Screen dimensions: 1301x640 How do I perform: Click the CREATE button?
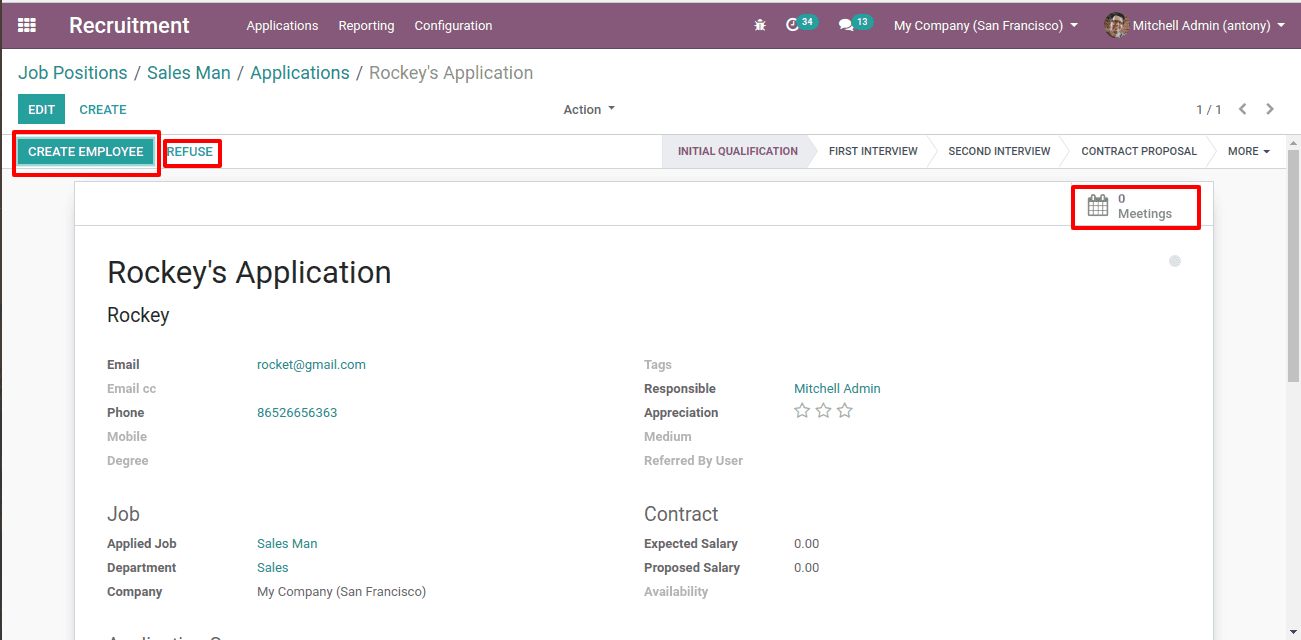click(x=103, y=109)
